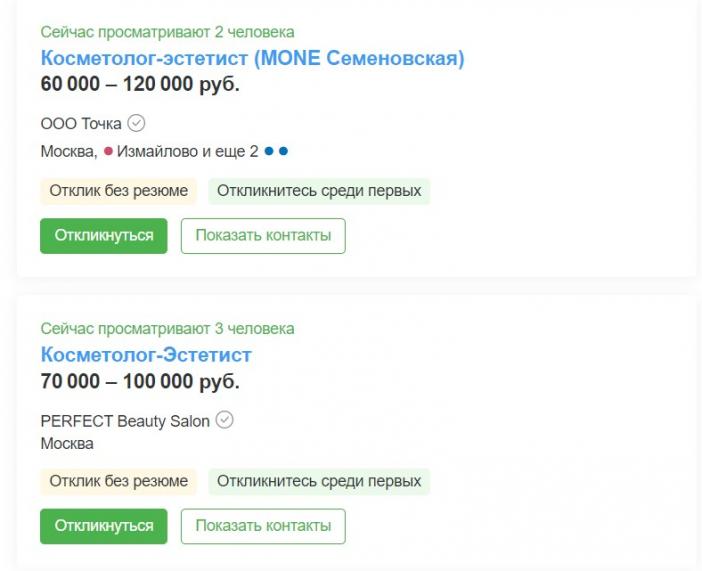Click verified checkmark icon beside ООО Точка

coord(136,123)
